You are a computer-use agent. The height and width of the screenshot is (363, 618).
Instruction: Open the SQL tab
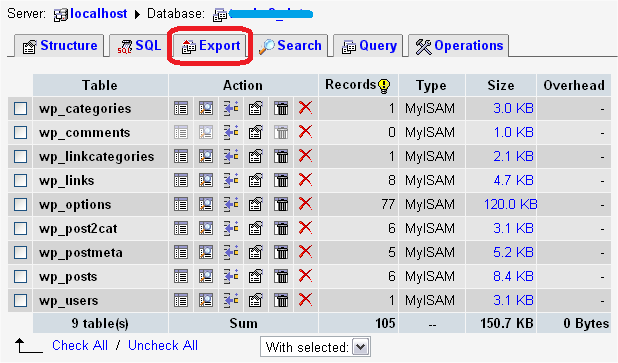pos(139,46)
